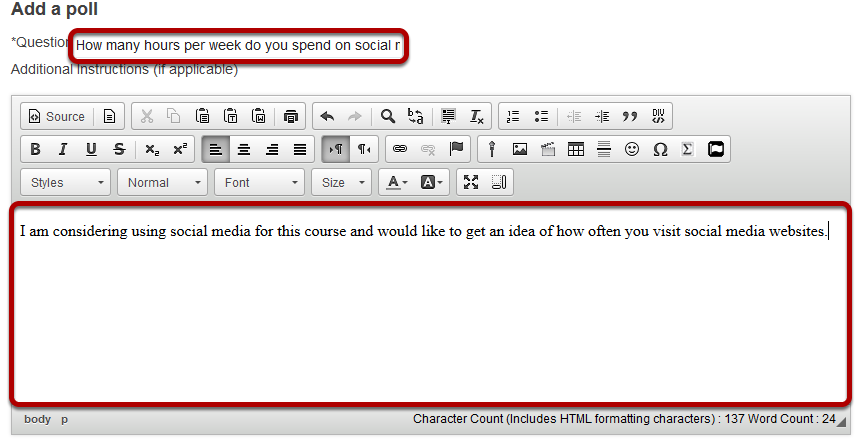This screenshot has height=439, width=859.
Task: Apply Block Quote formatting
Action: click(x=630, y=116)
